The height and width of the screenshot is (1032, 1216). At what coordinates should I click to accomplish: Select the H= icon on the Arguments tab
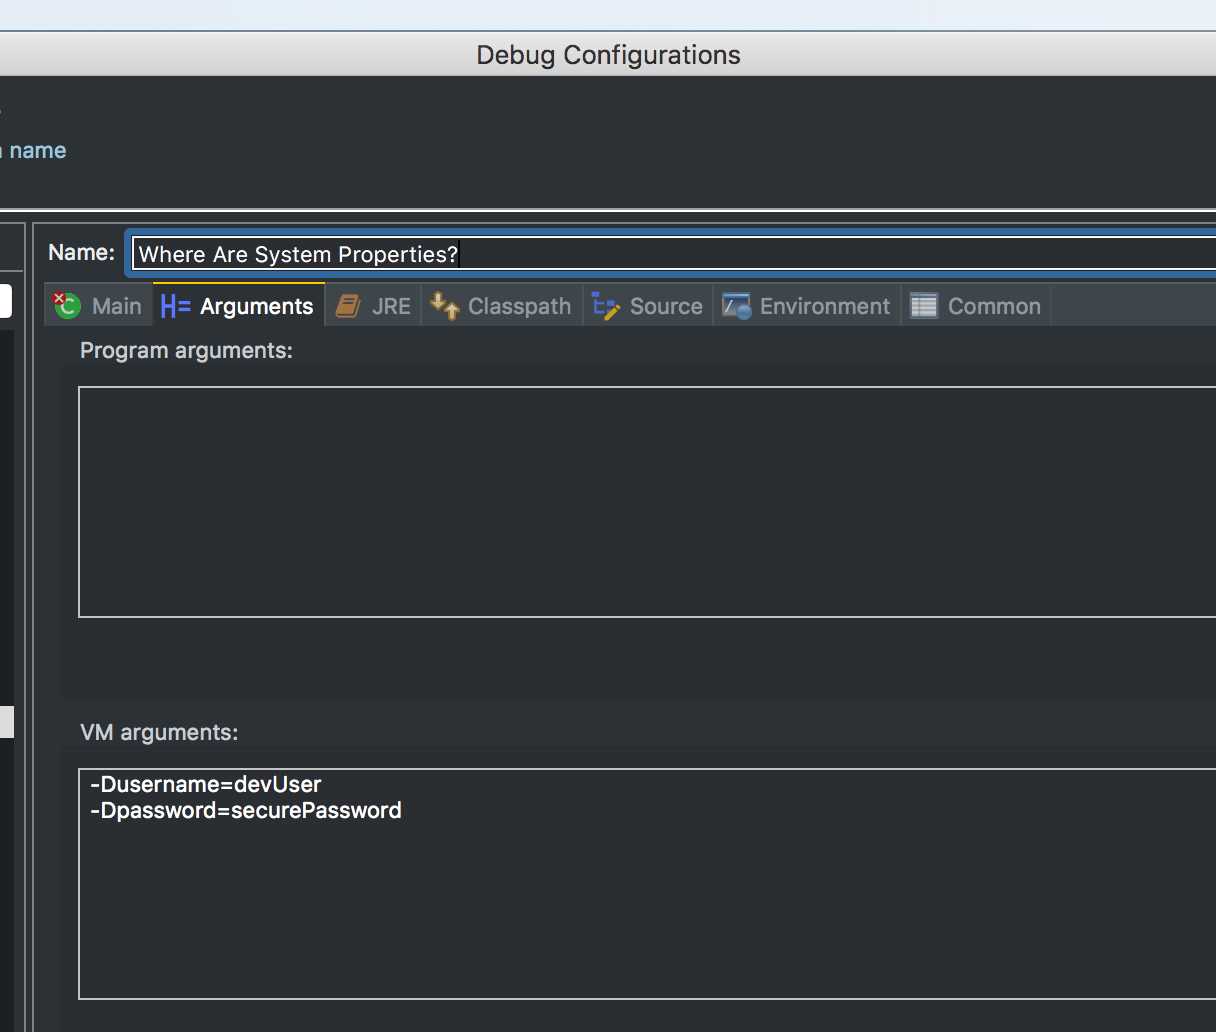(x=175, y=306)
